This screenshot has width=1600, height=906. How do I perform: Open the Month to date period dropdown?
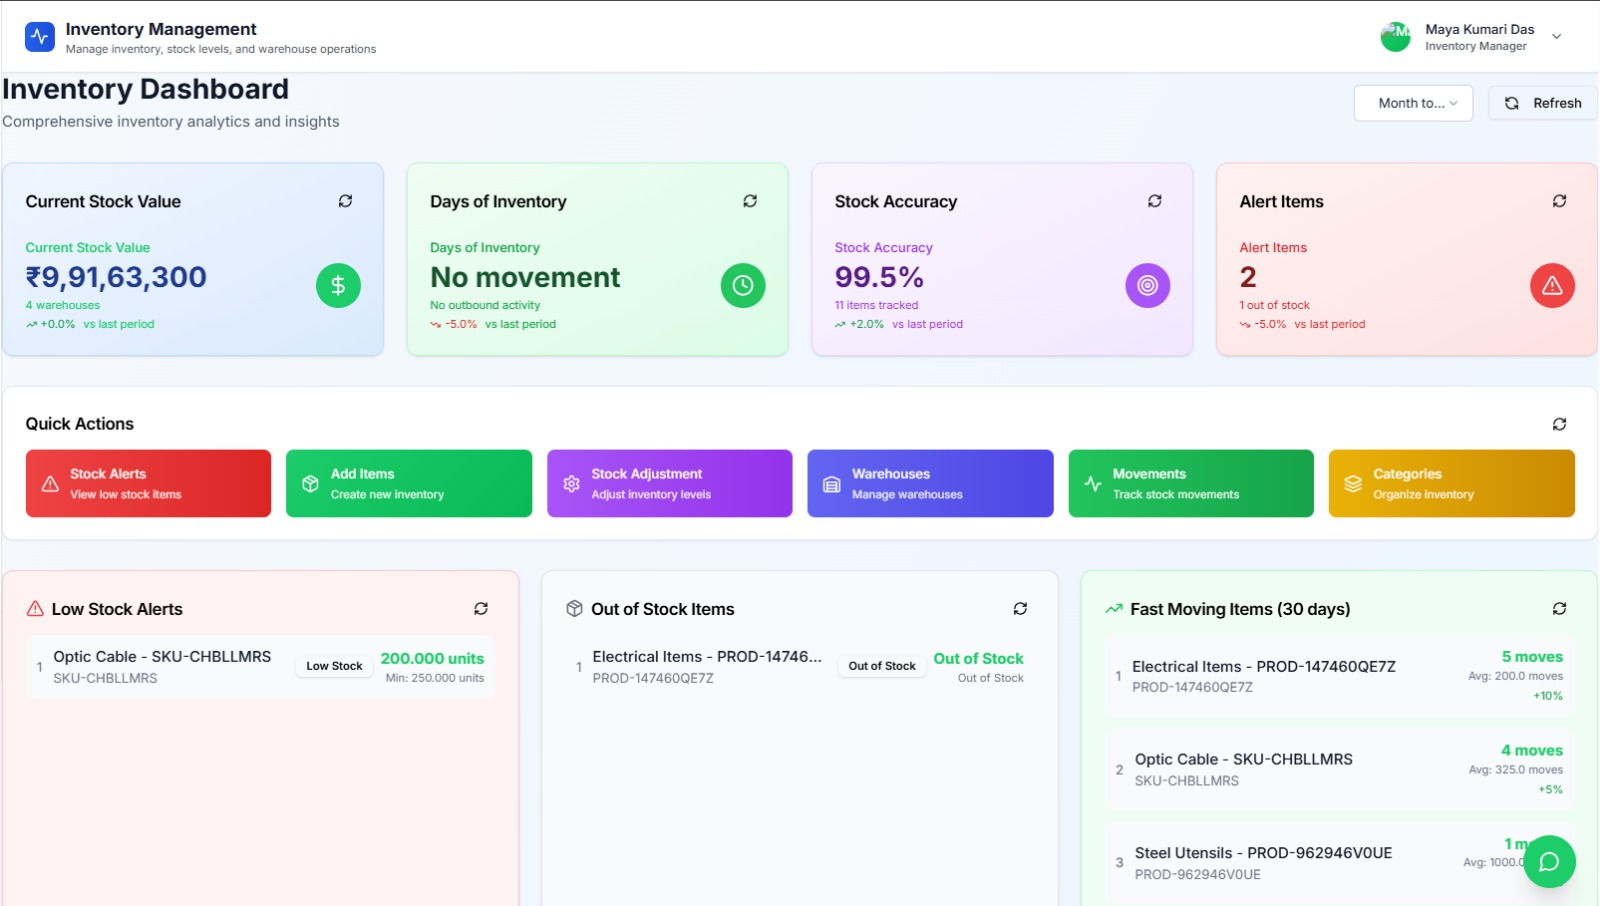1413,102
